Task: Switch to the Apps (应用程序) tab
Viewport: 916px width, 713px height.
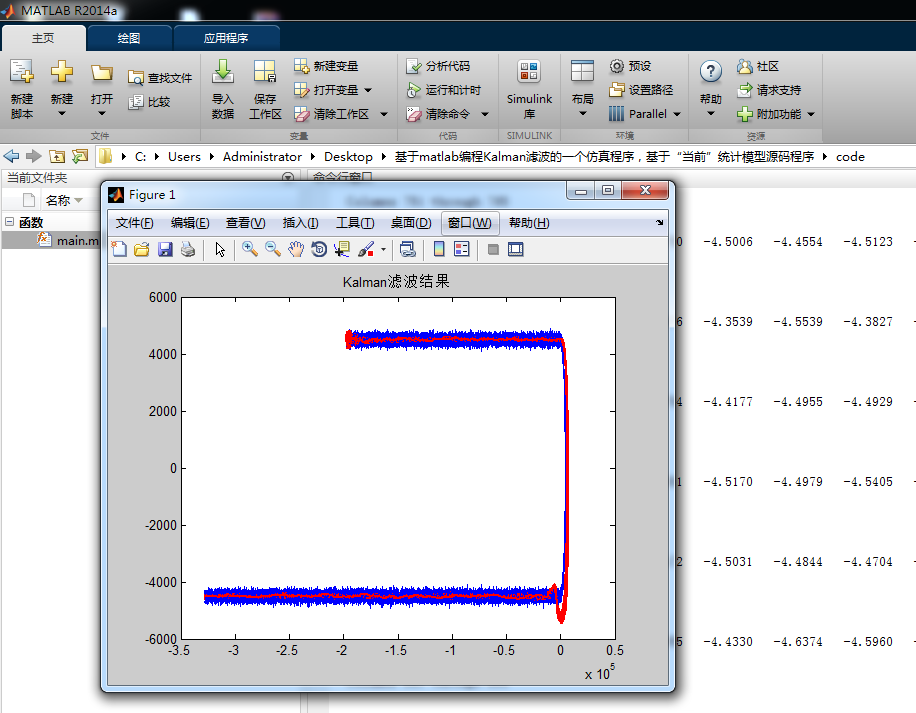Action: click(x=226, y=38)
